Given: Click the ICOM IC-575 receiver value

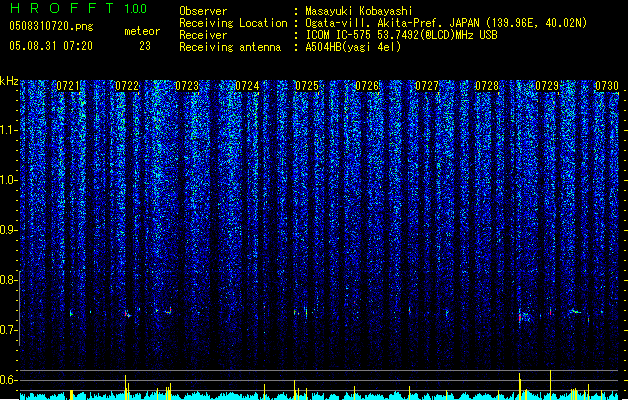Looking at the screenshot, I should pyautogui.click(x=401, y=35).
